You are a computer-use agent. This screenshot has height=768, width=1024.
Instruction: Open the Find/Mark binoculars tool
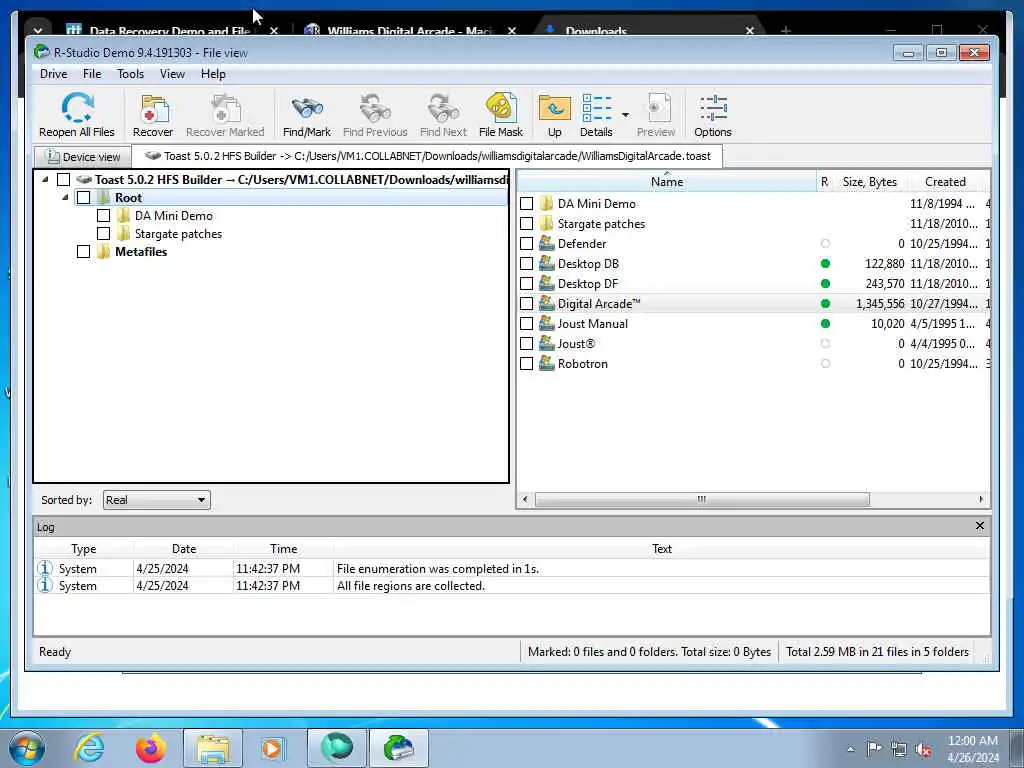(x=307, y=108)
